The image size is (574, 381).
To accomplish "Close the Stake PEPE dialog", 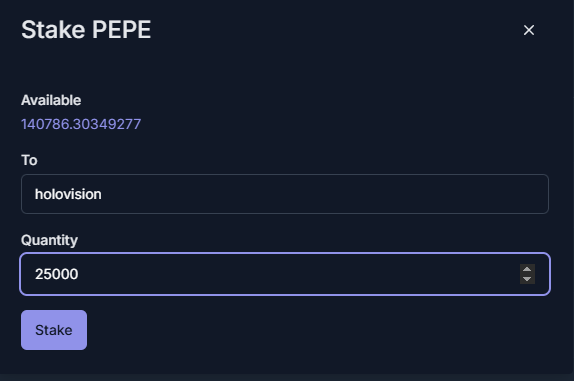I will 529,30.
